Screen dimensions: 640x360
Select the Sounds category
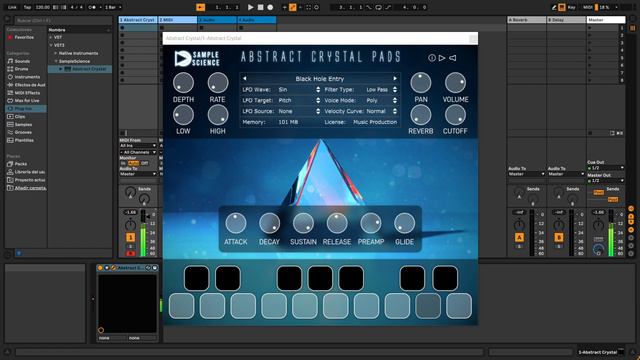[22, 61]
